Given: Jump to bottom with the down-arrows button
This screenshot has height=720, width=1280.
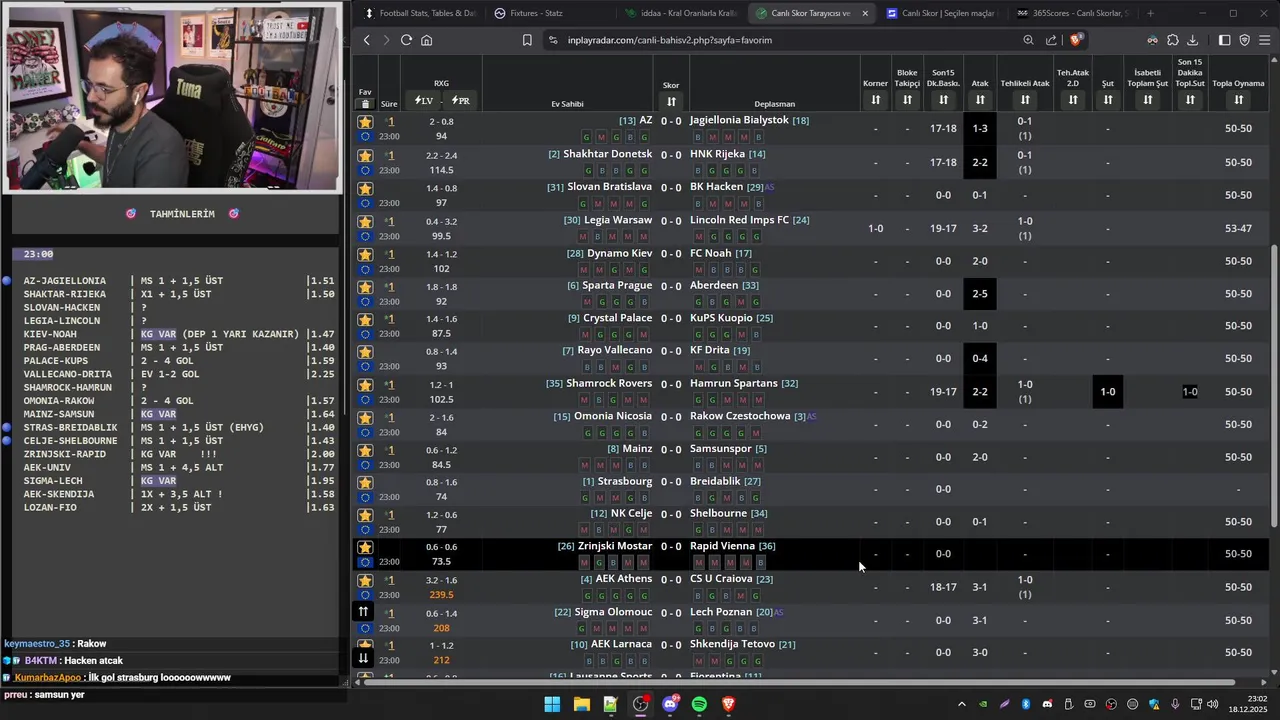Looking at the screenshot, I should (364, 657).
